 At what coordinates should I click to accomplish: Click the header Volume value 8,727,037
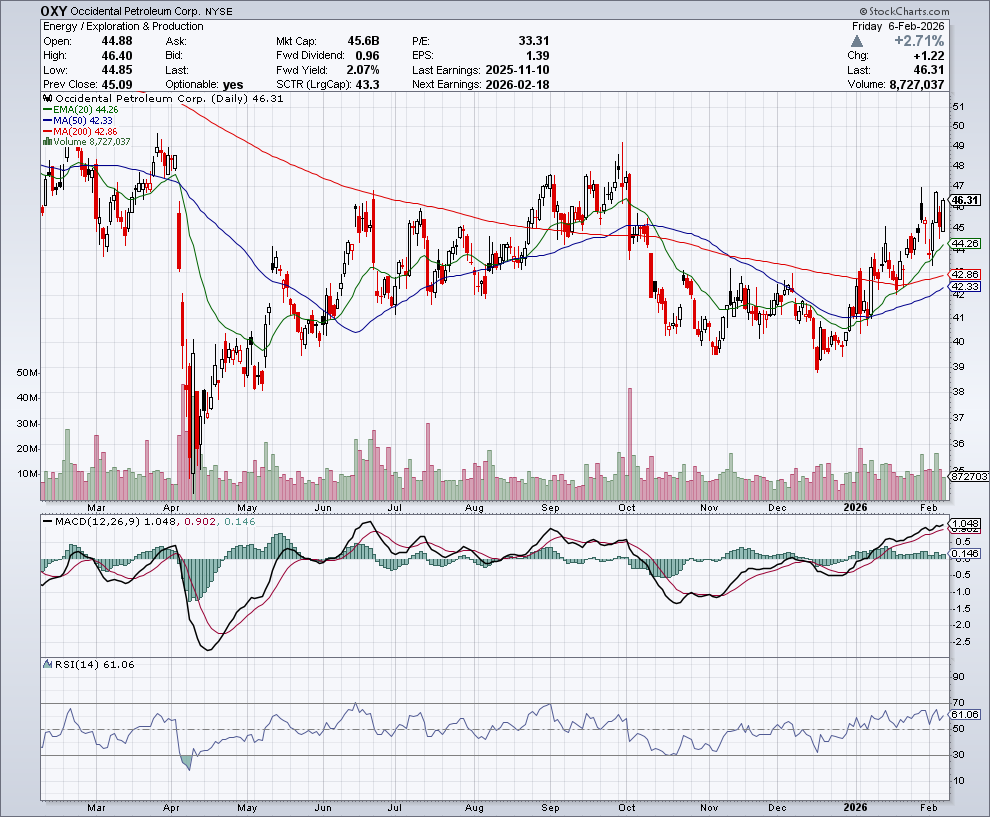tap(917, 85)
